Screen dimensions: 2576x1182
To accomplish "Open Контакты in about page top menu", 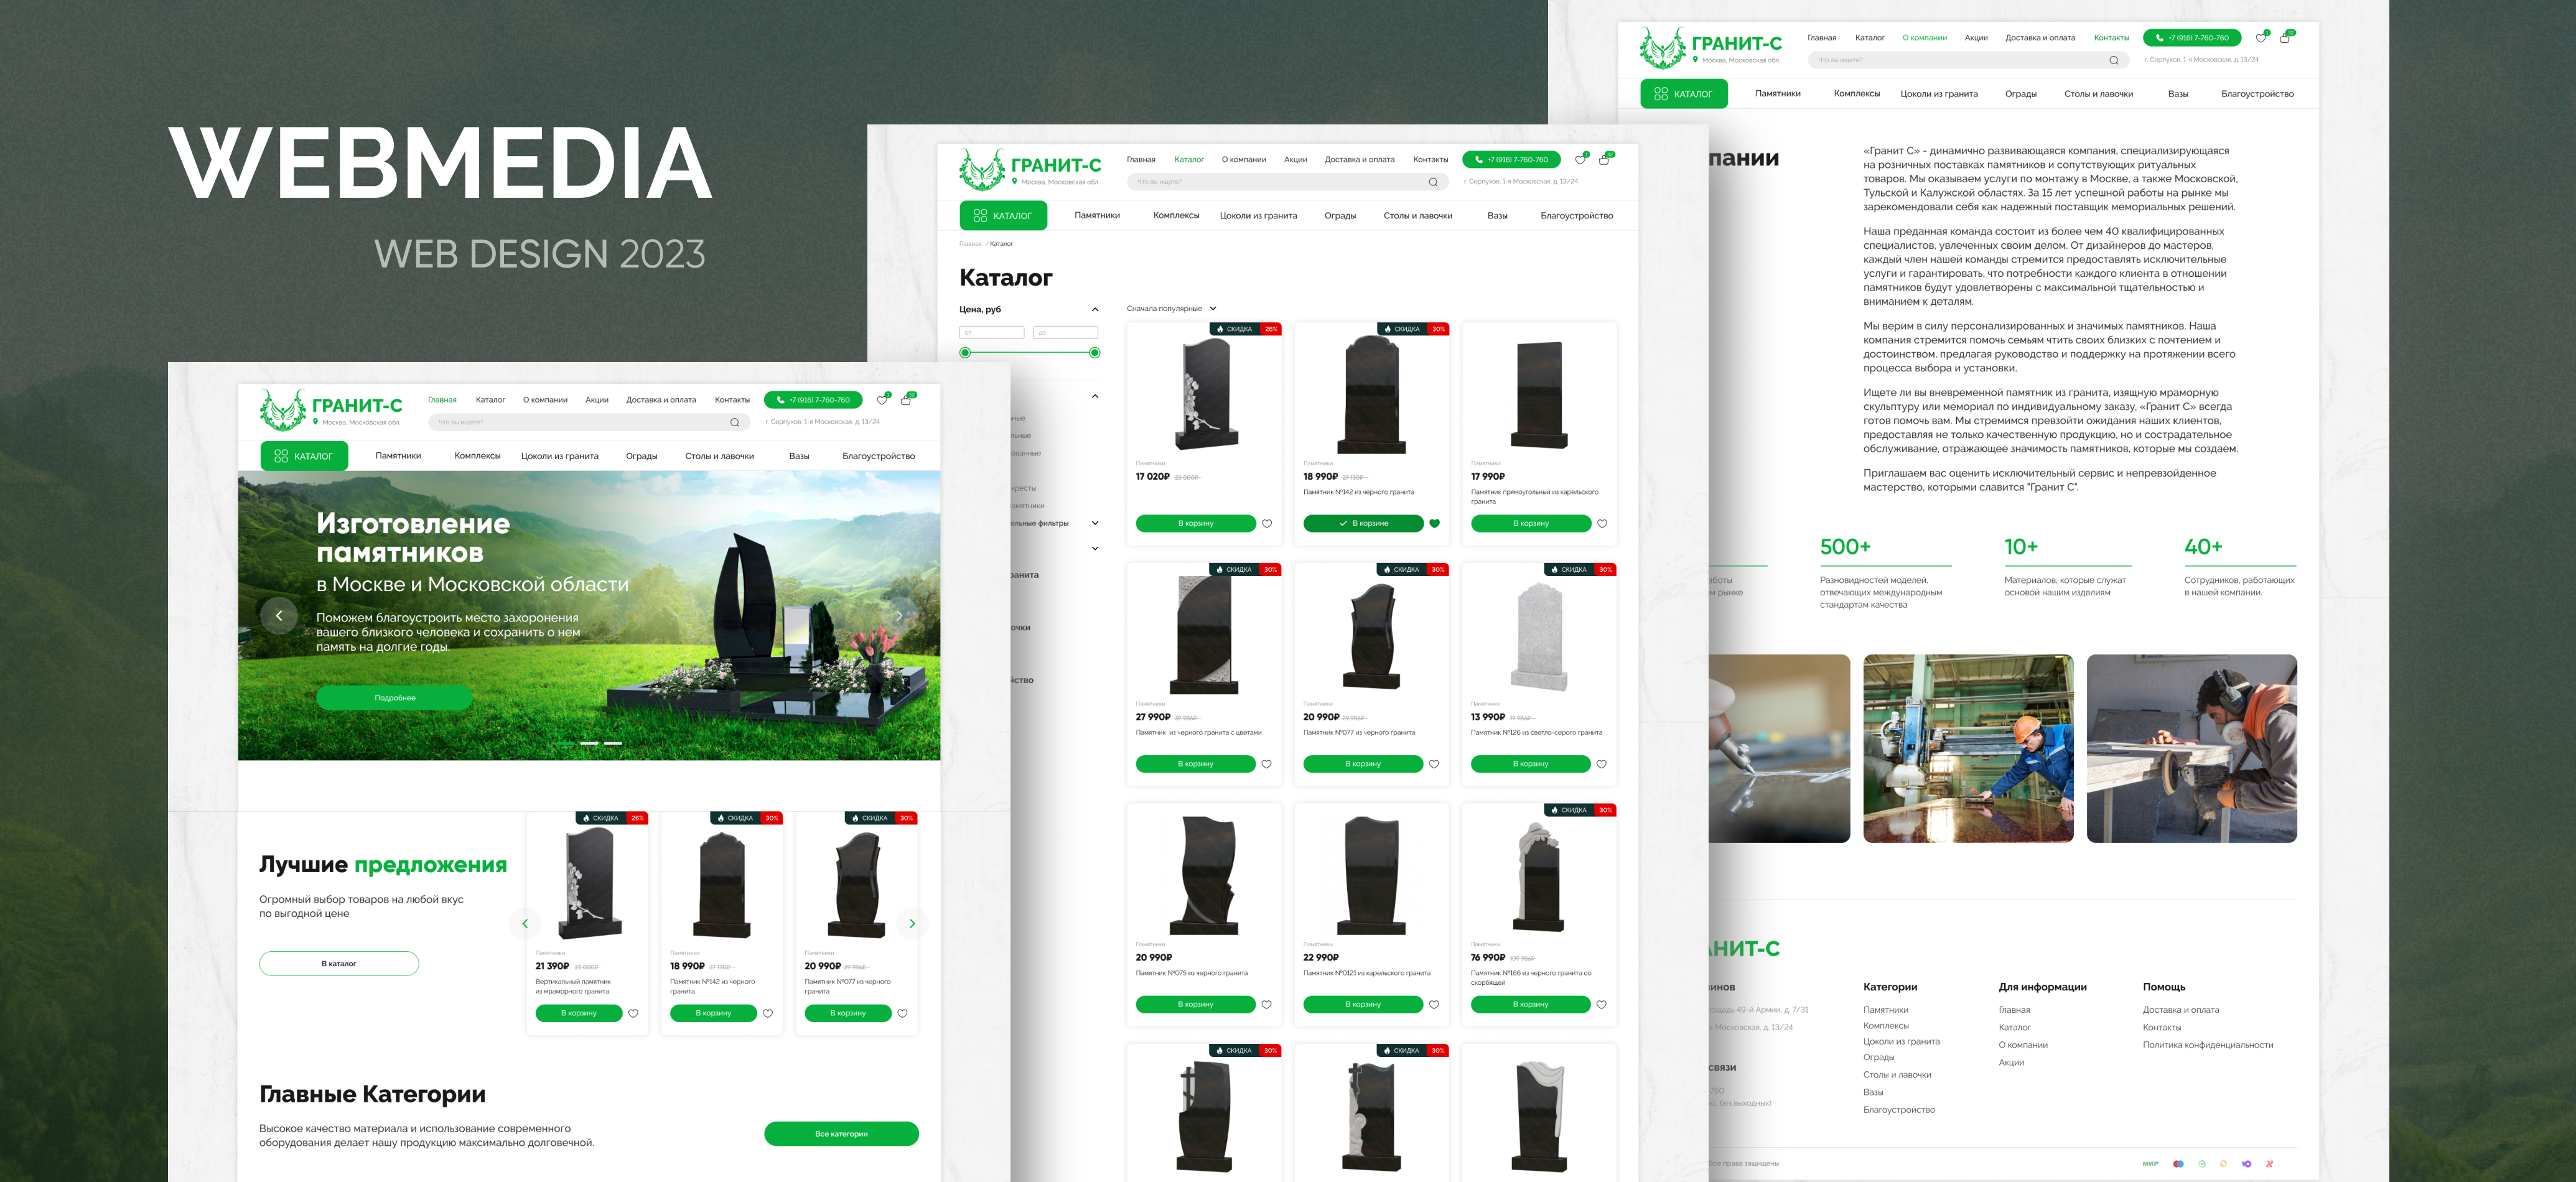I will (x=2112, y=38).
